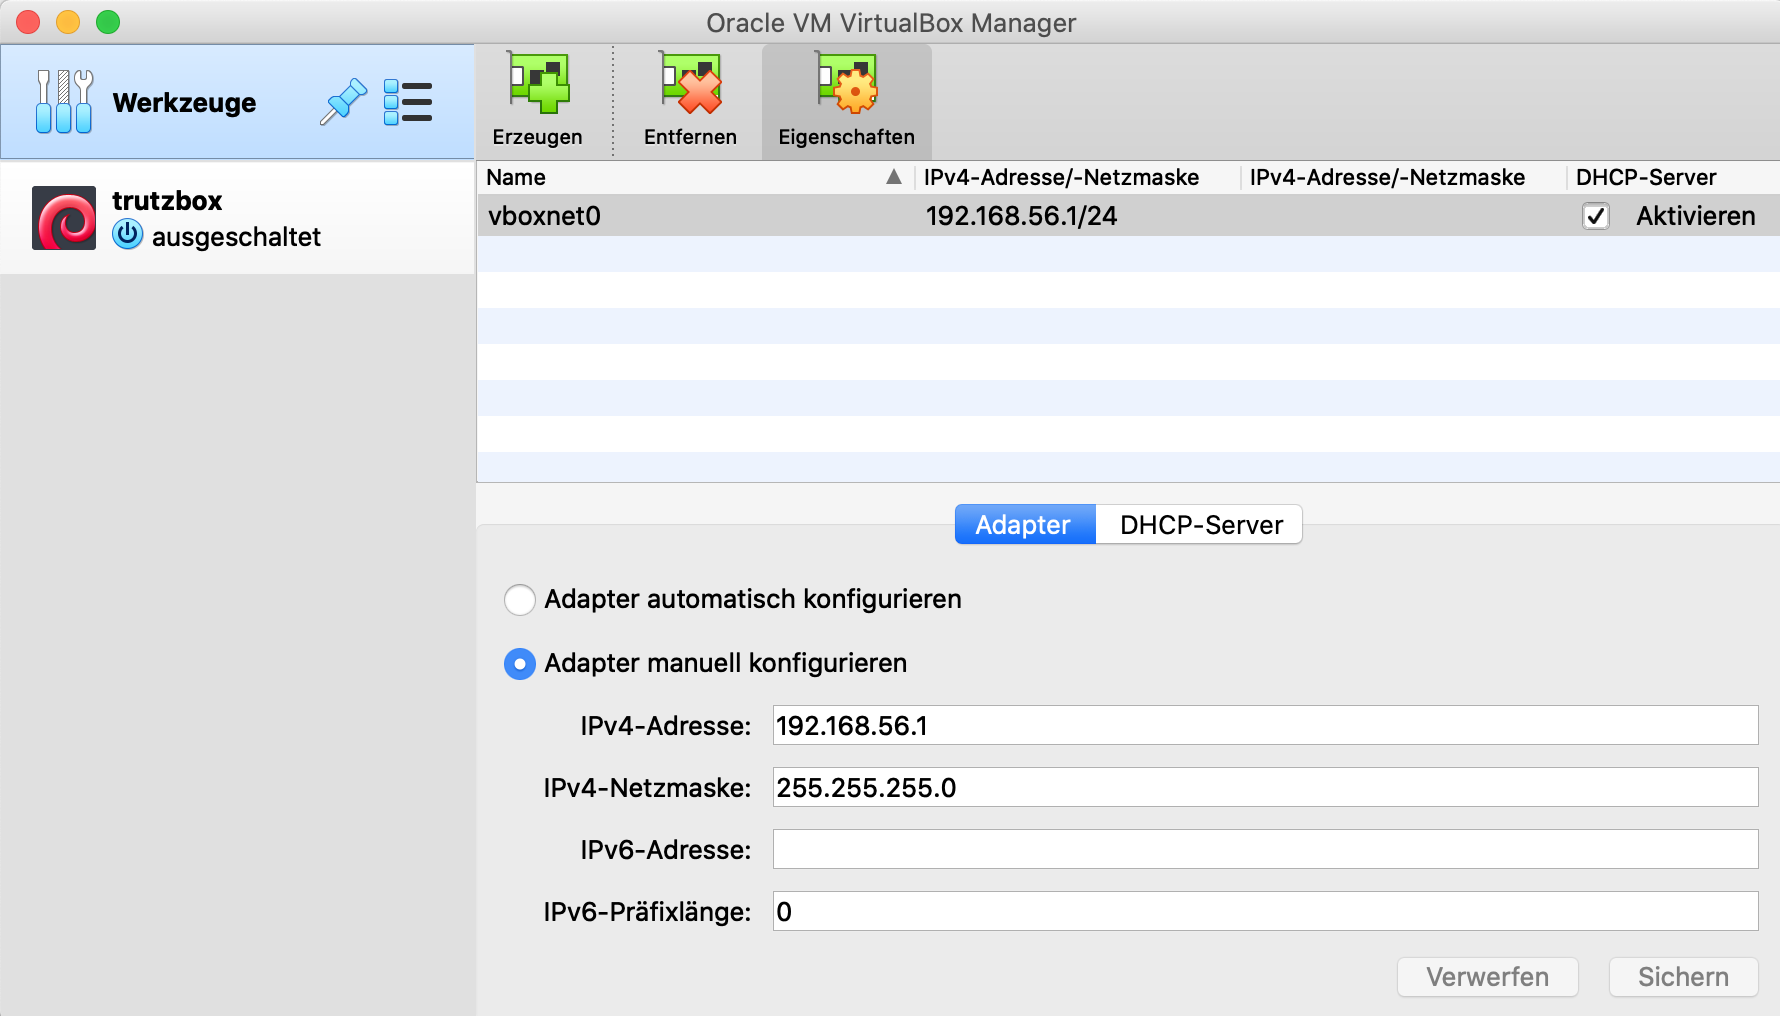Click the Name column sort arrow

point(893,177)
